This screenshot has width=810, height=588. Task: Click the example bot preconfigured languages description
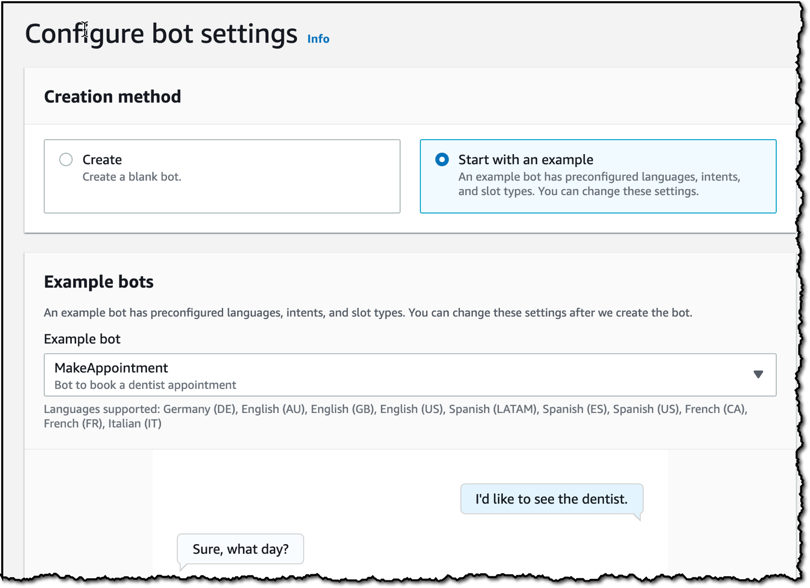599,184
